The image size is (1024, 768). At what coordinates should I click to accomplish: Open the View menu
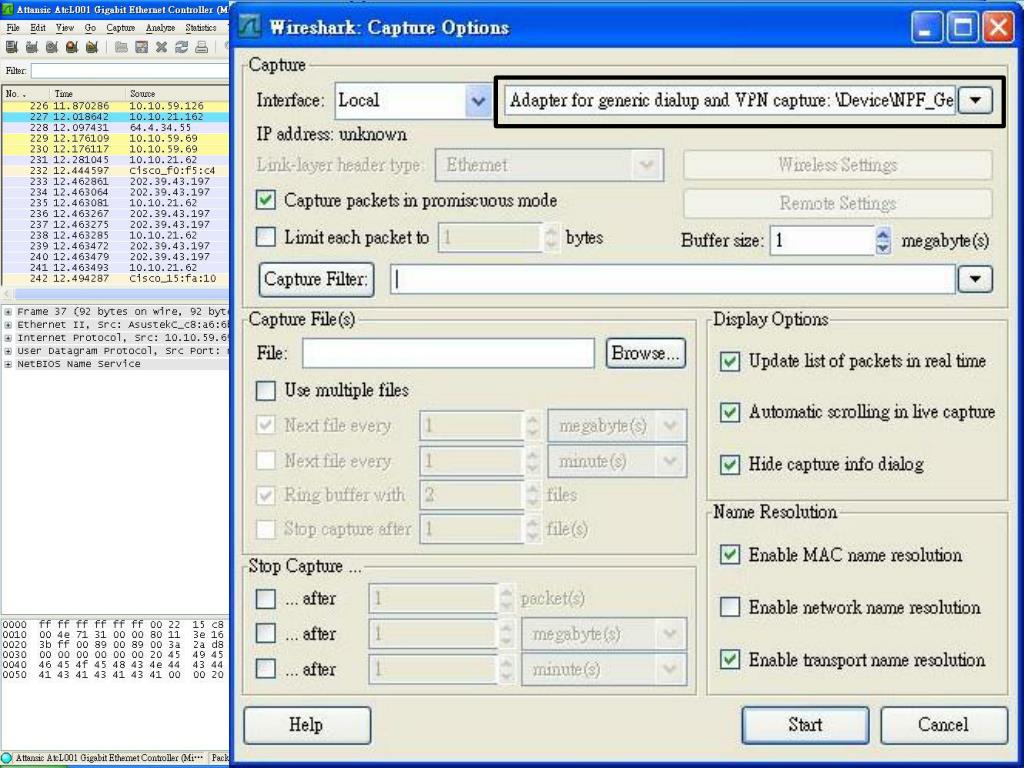pyautogui.click(x=65, y=28)
